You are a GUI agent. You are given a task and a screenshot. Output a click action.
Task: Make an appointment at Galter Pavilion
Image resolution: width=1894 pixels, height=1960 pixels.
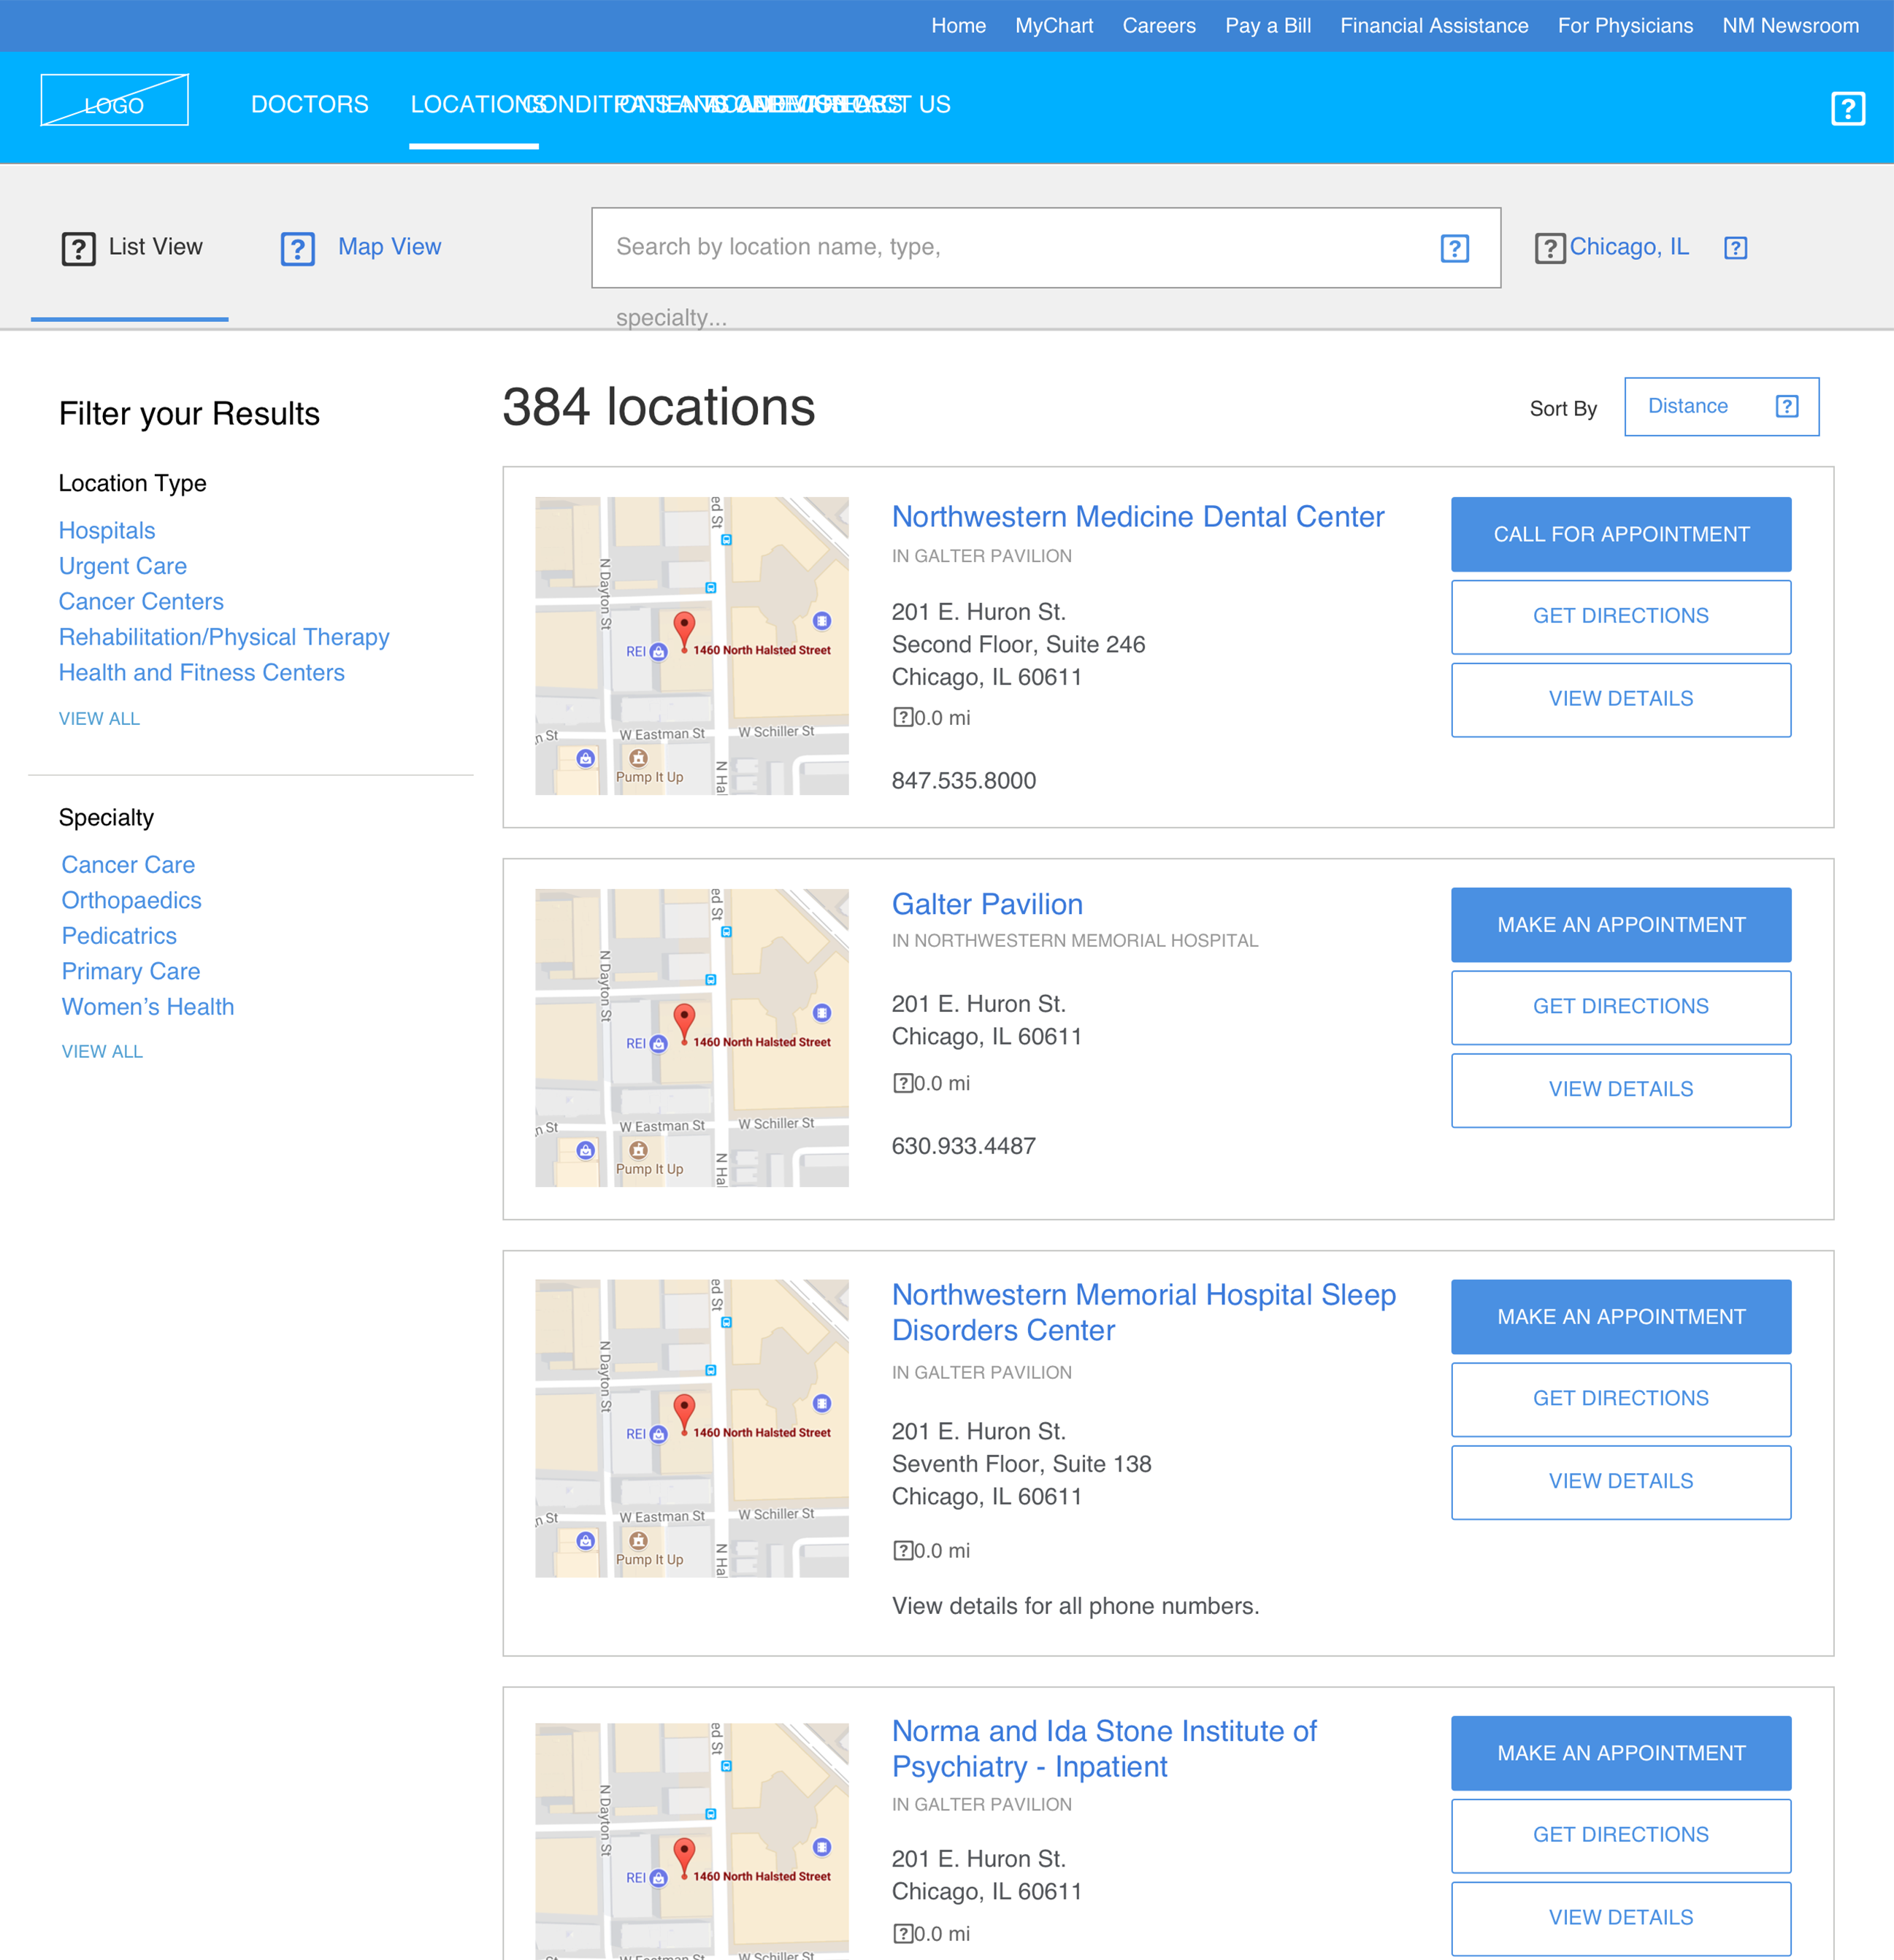(1621, 925)
